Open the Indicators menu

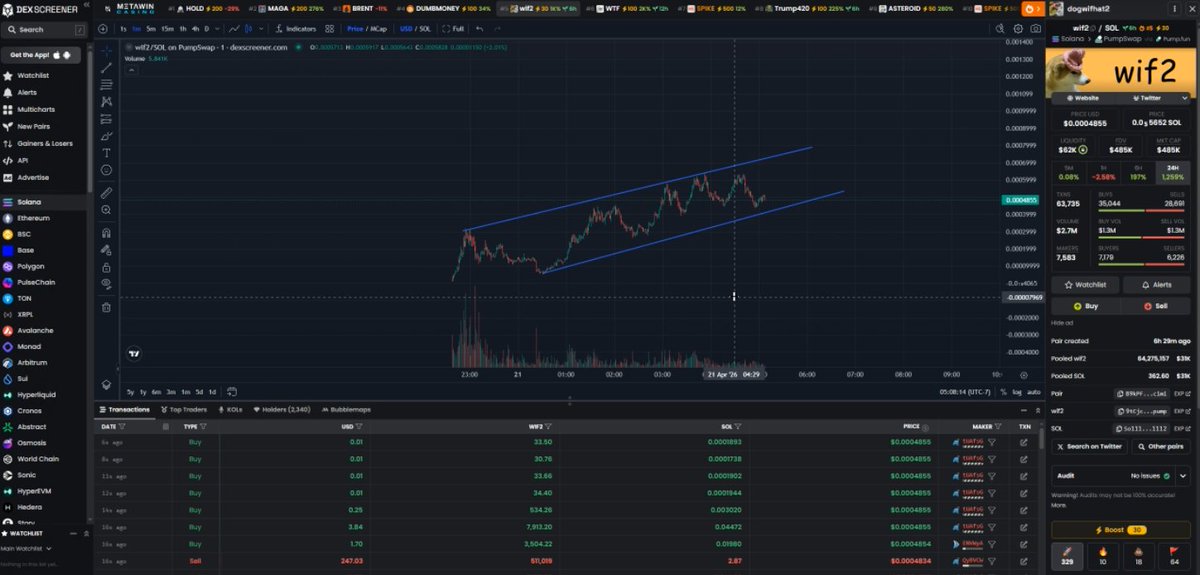point(294,29)
